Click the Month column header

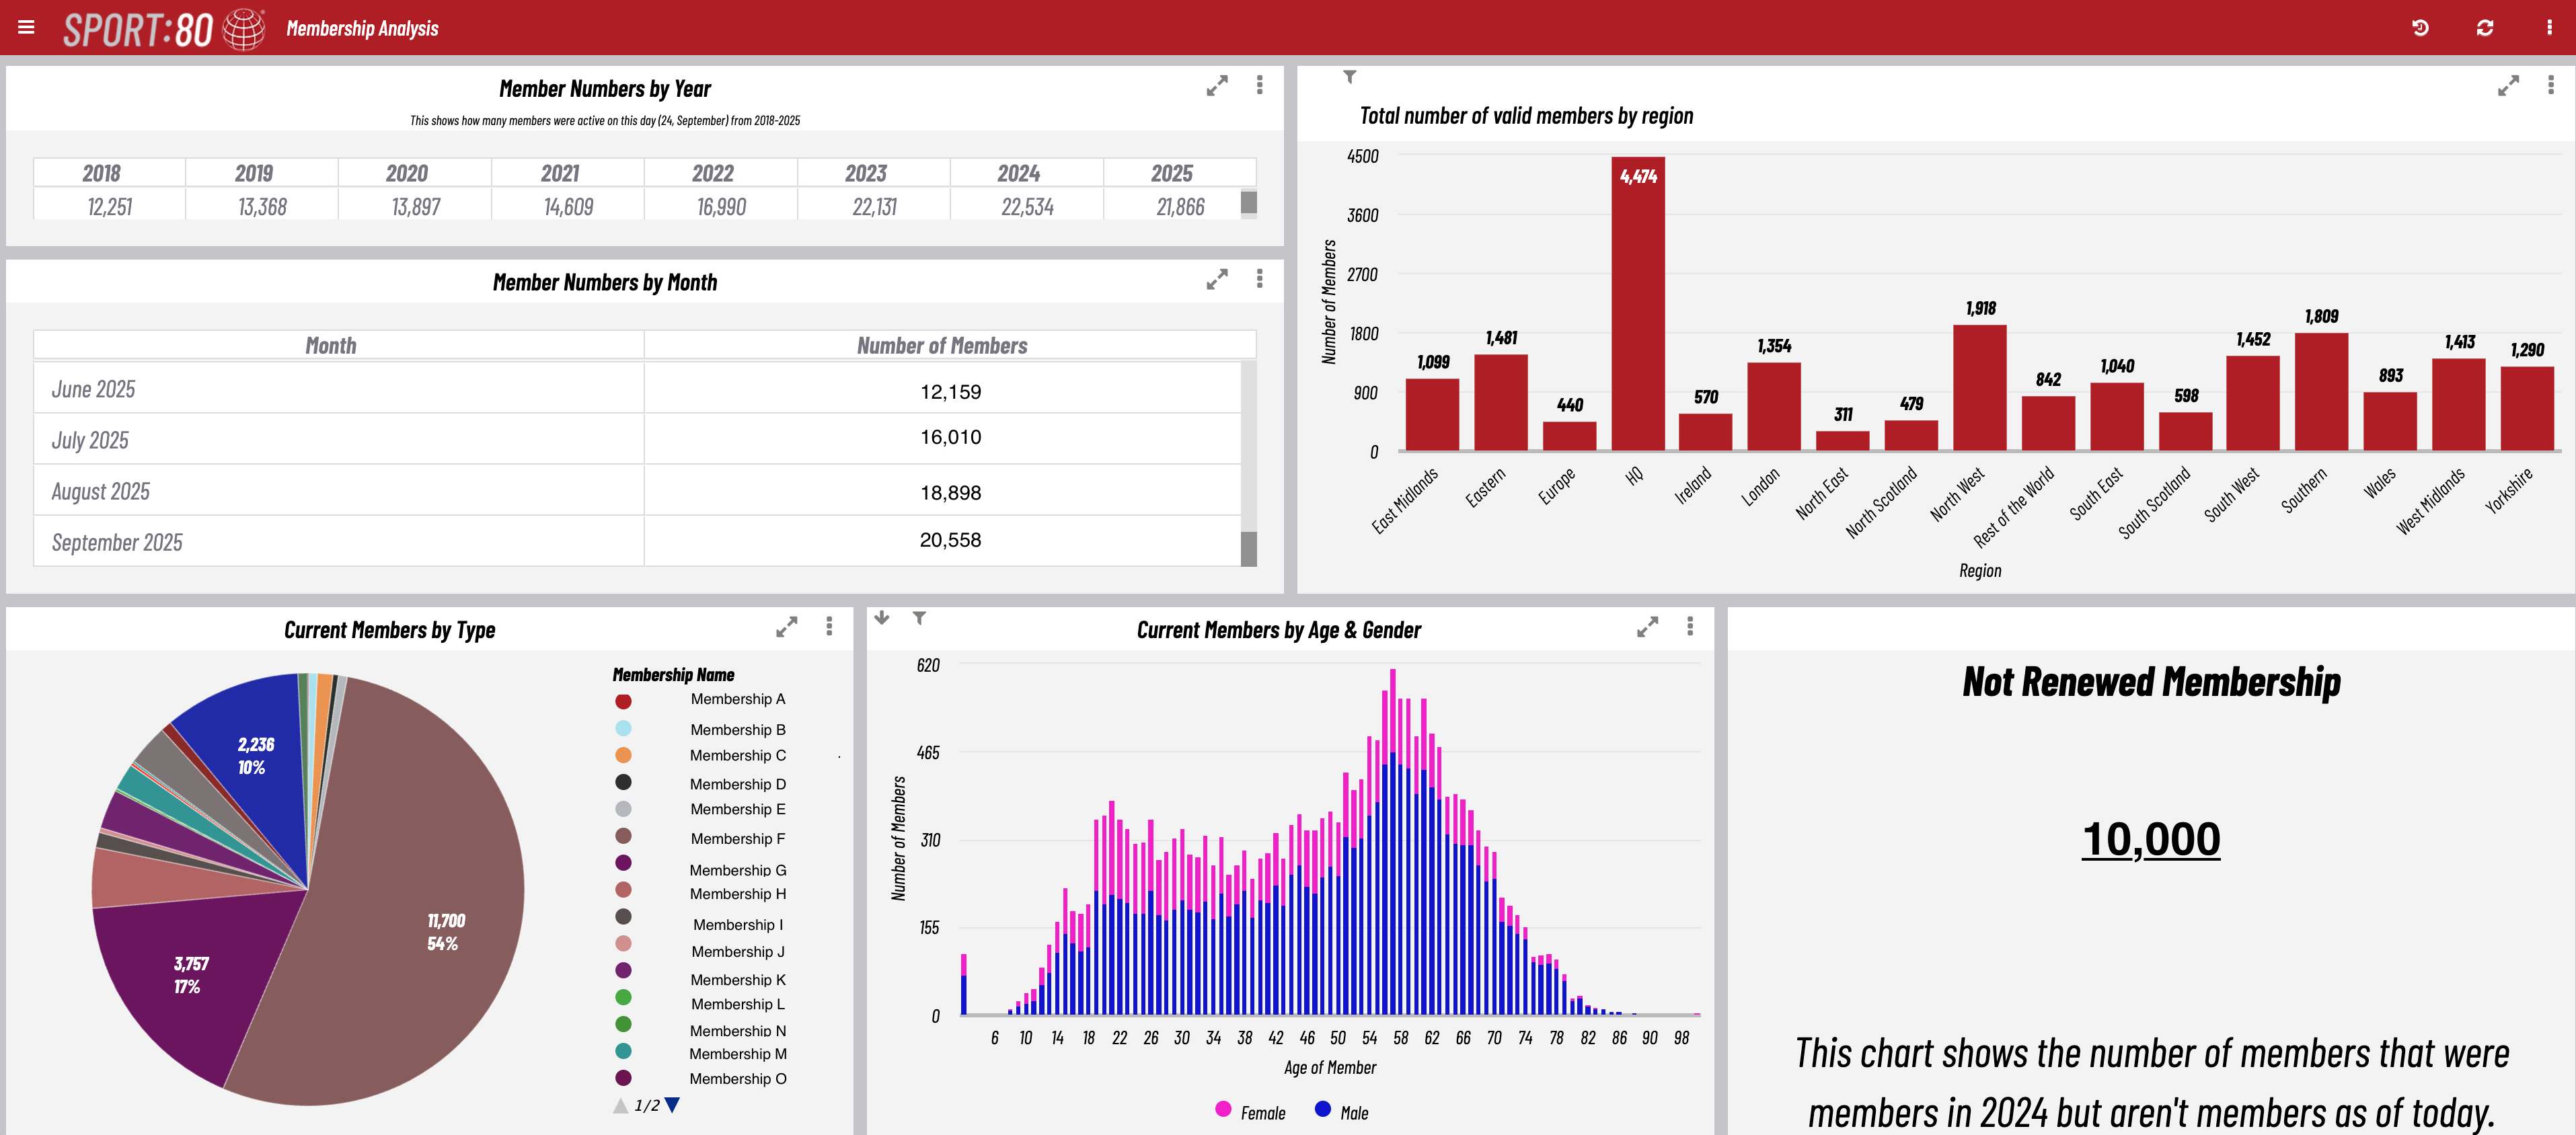(x=330, y=346)
